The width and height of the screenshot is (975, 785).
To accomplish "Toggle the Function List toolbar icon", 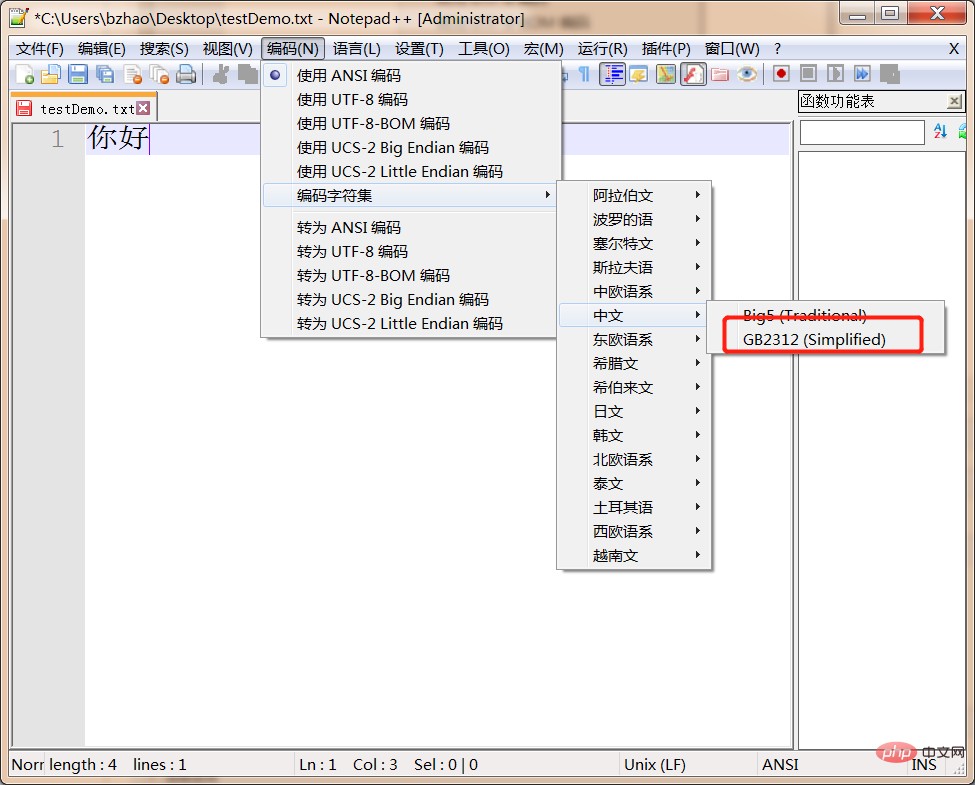I will pyautogui.click(x=693, y=75).
